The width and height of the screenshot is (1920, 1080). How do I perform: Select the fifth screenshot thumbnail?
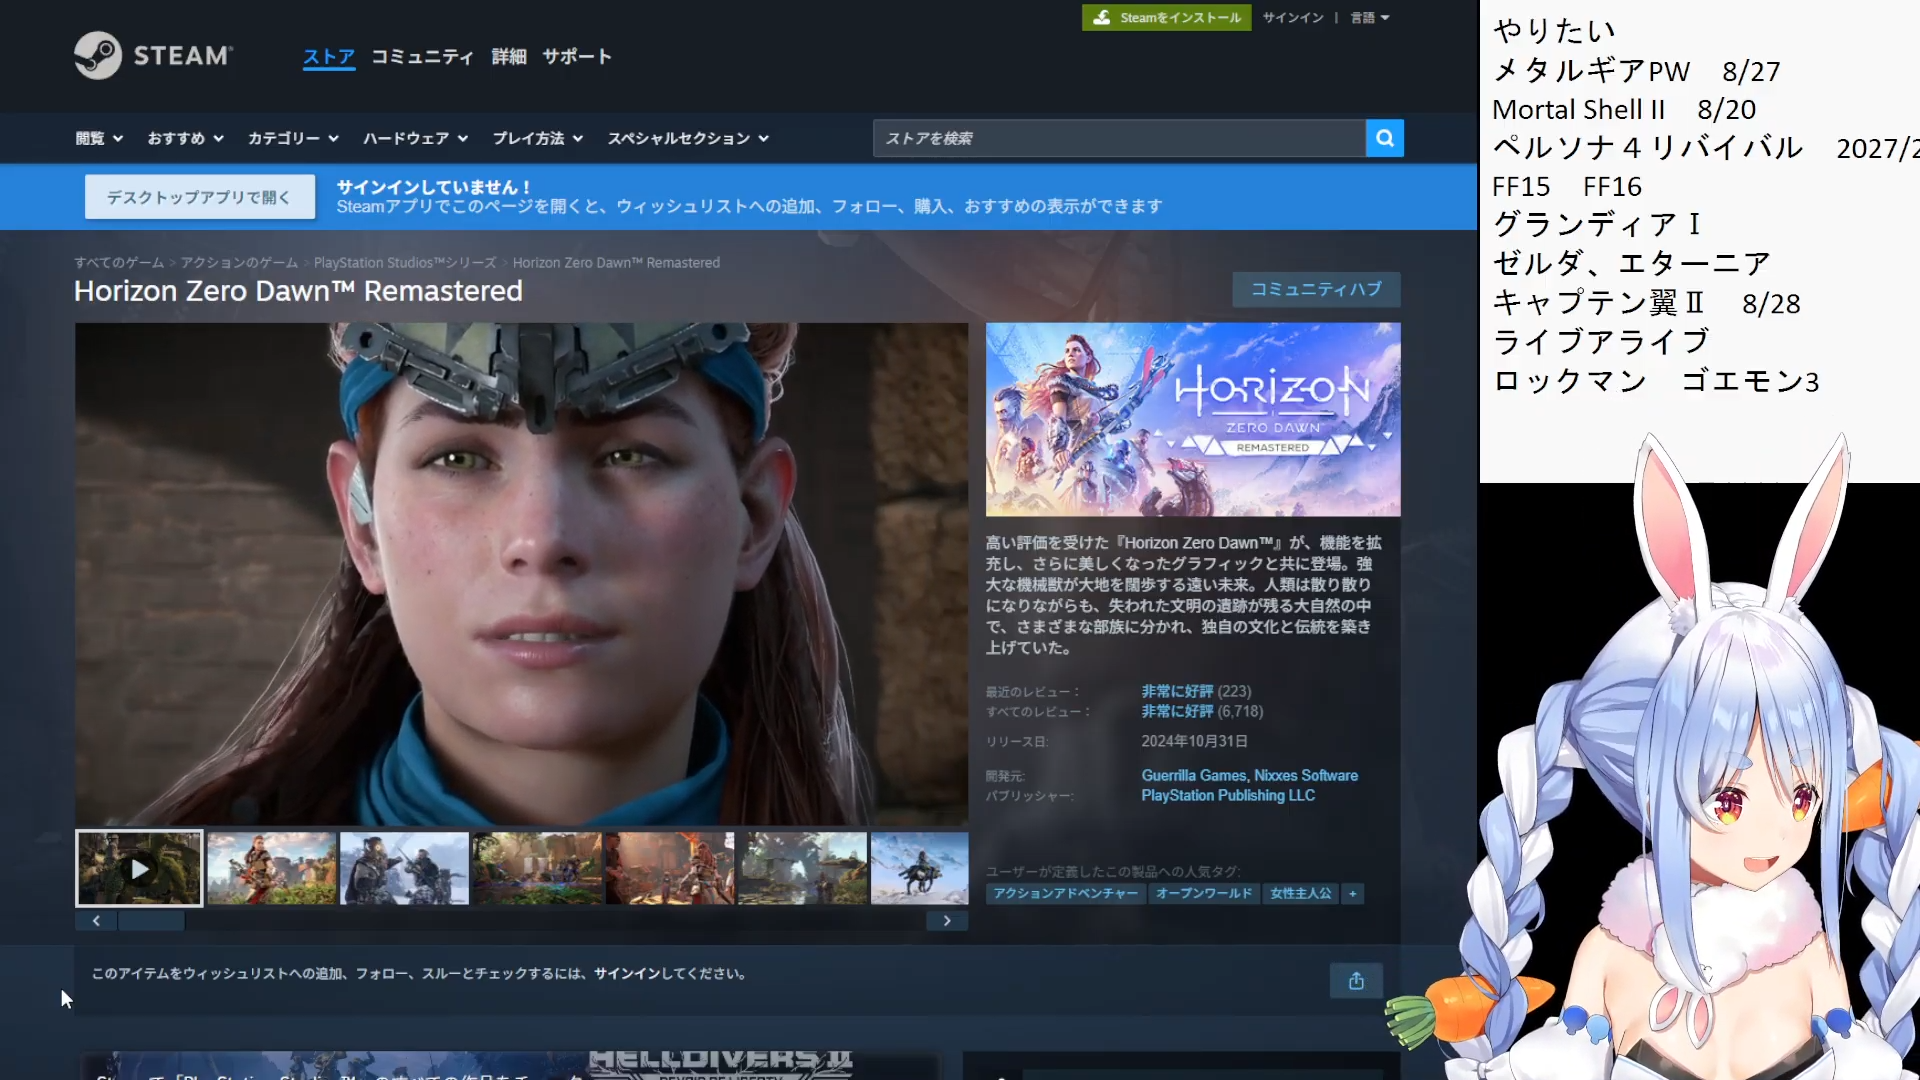click(x=670, y=868)
